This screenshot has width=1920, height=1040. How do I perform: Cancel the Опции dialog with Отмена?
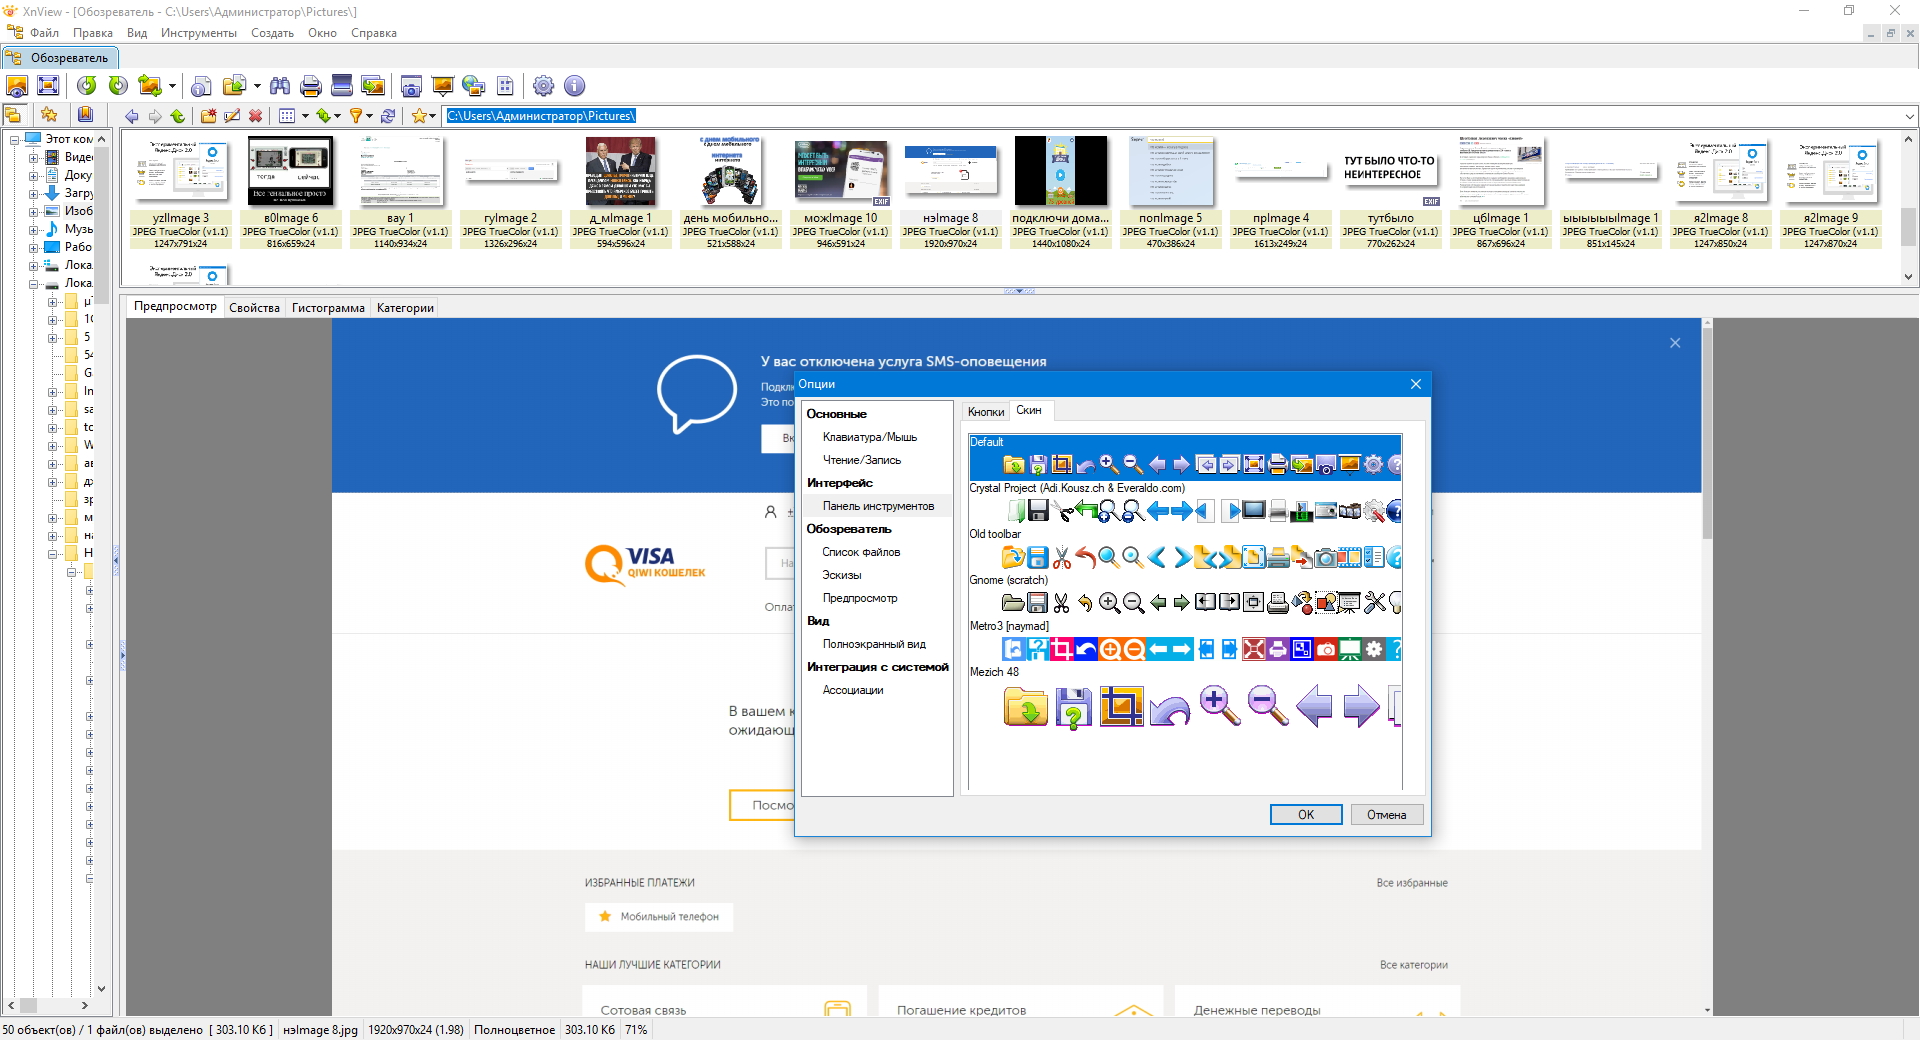pos(1387,814)
